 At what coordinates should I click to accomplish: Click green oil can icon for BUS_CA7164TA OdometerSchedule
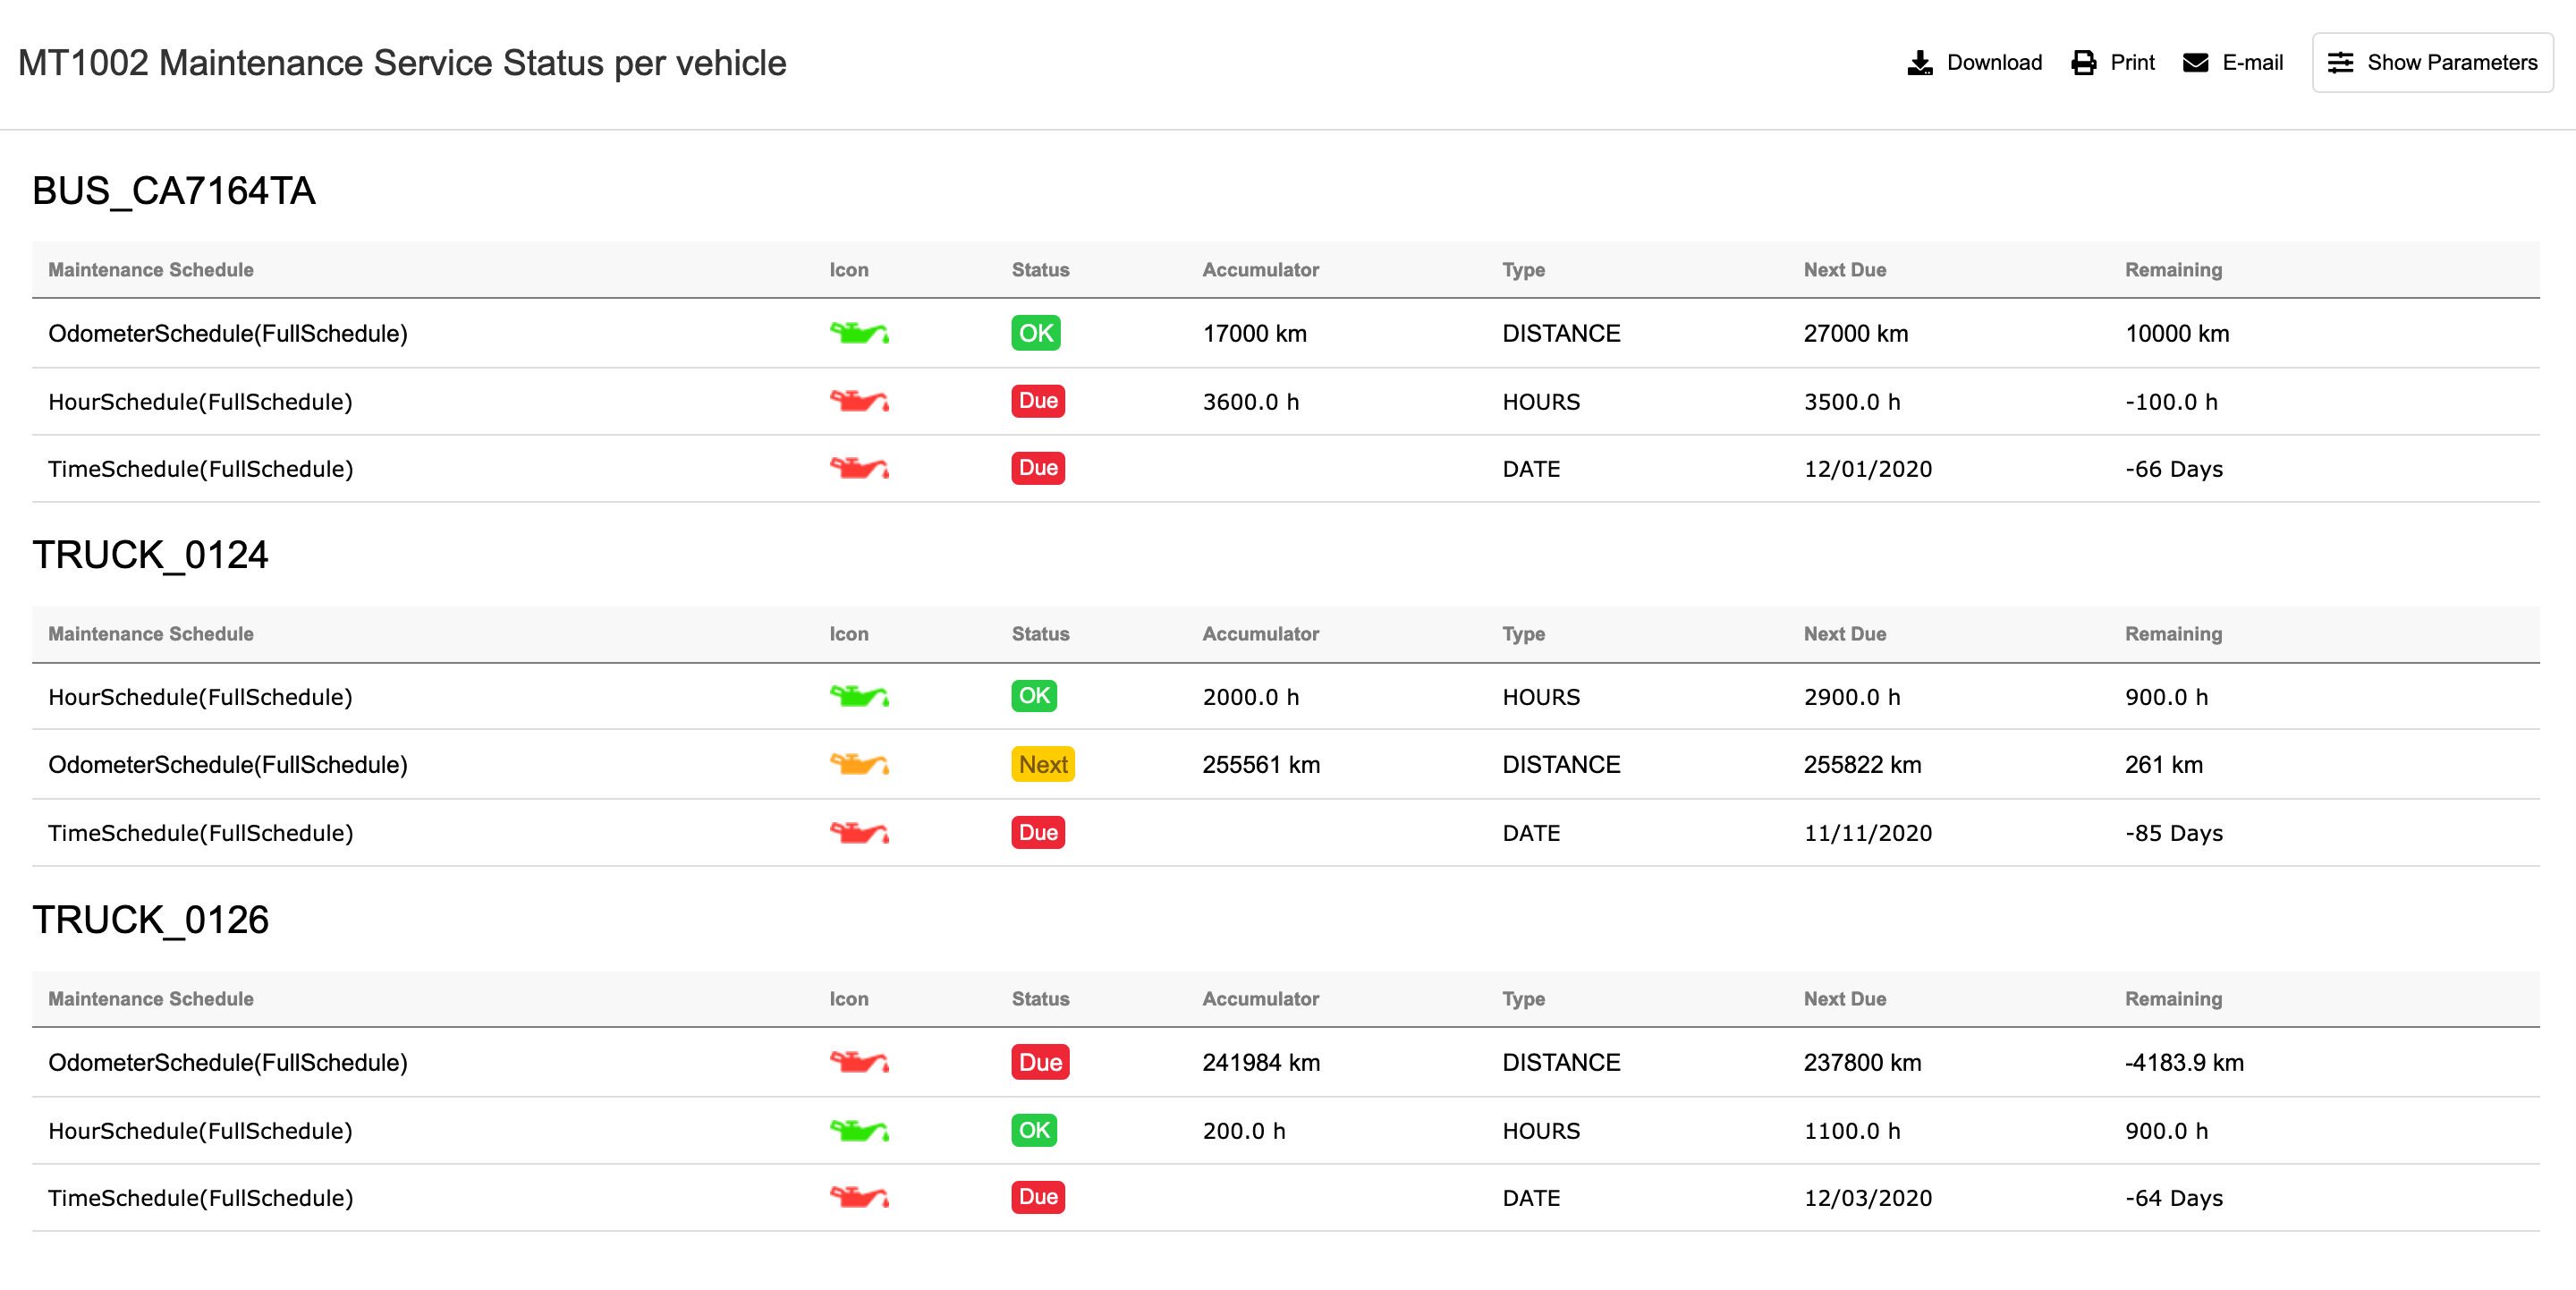point(859,333)
